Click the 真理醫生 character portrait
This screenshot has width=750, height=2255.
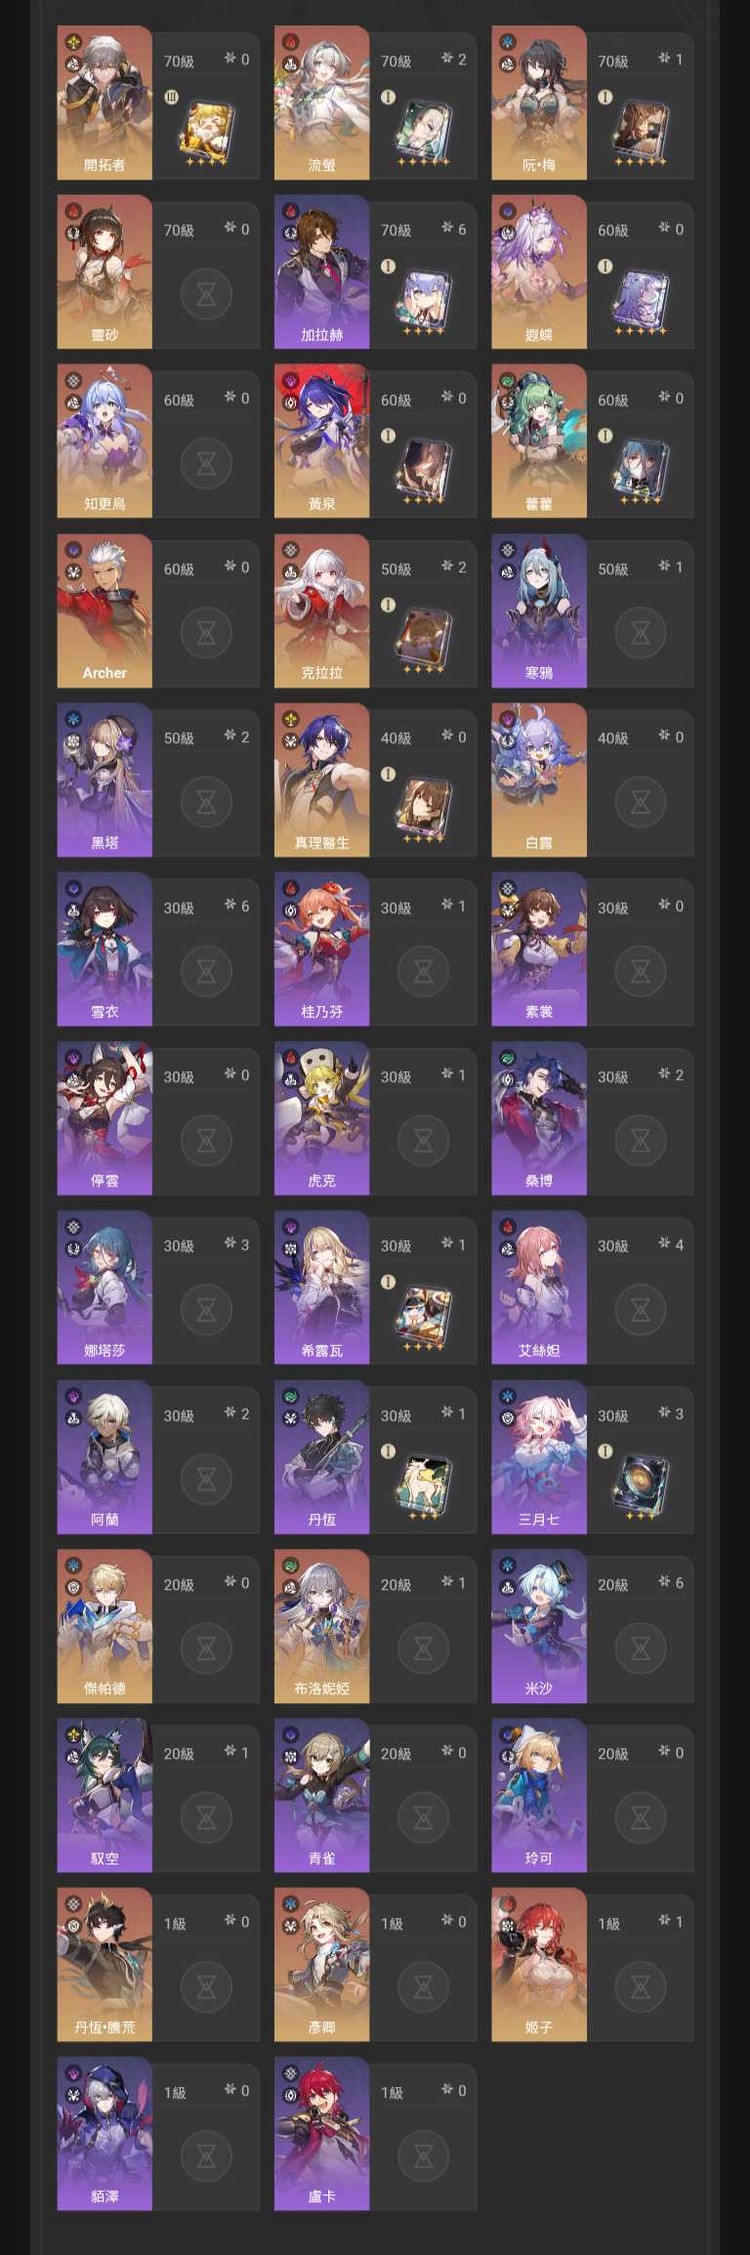pyautogui.click(x=322, y=780)
